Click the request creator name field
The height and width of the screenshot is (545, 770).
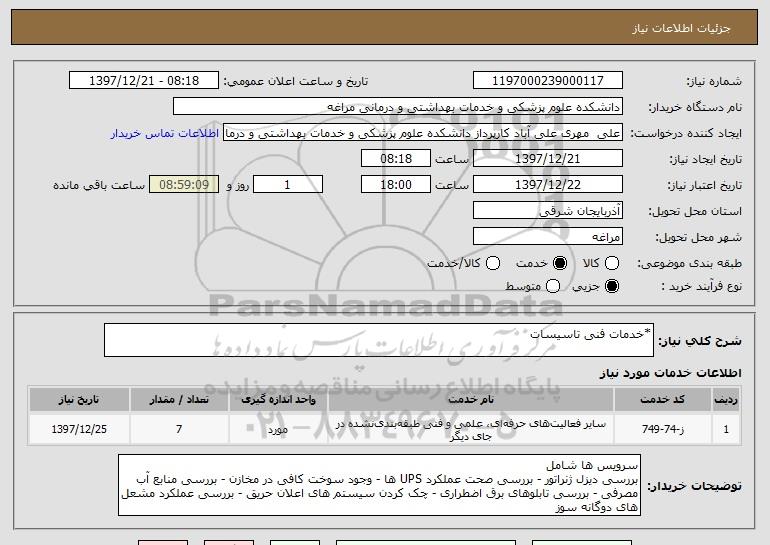(423, 133)
